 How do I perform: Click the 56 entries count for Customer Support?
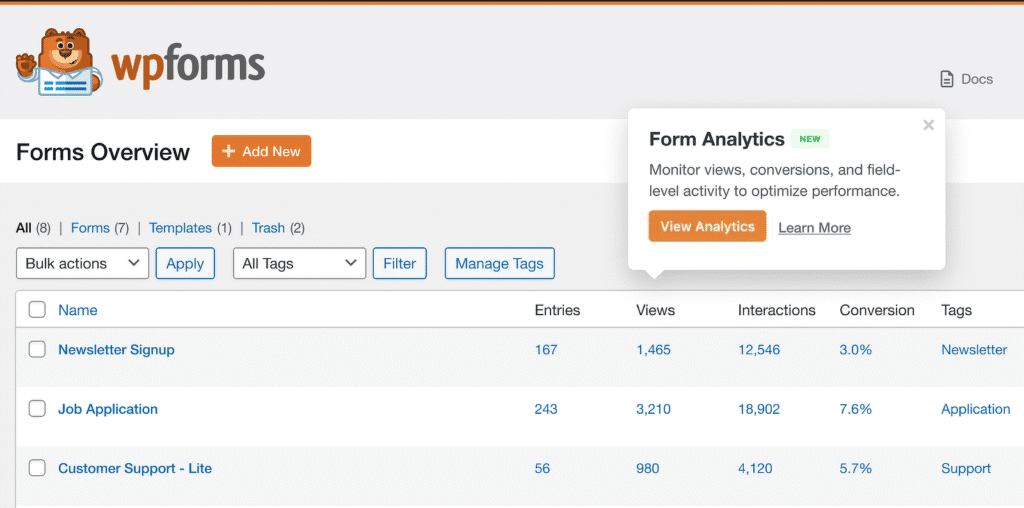[x=542, y=468]
